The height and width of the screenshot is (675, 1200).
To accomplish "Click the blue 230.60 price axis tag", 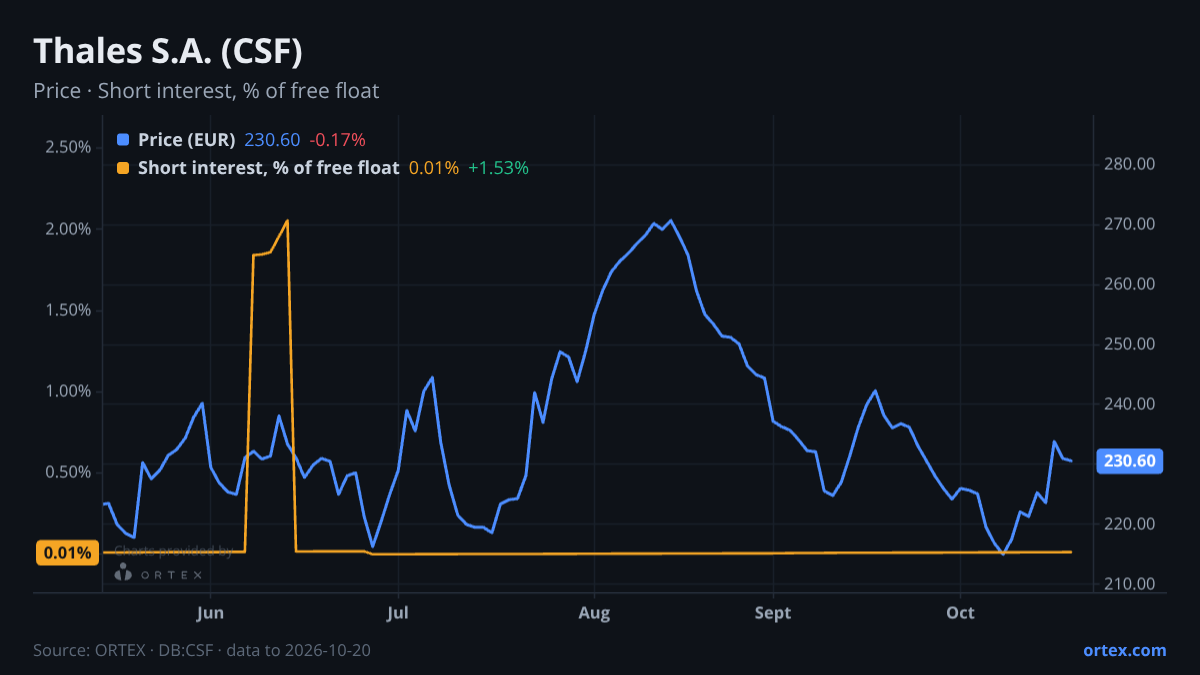I will pos(1130,461).
